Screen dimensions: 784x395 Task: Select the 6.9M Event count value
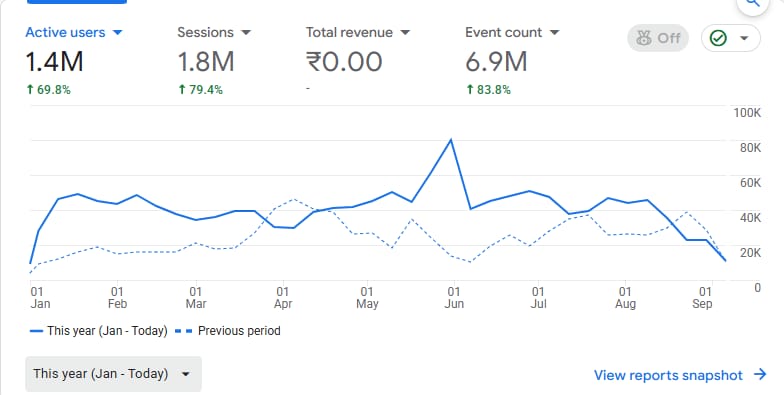click(x=496, y=62)
